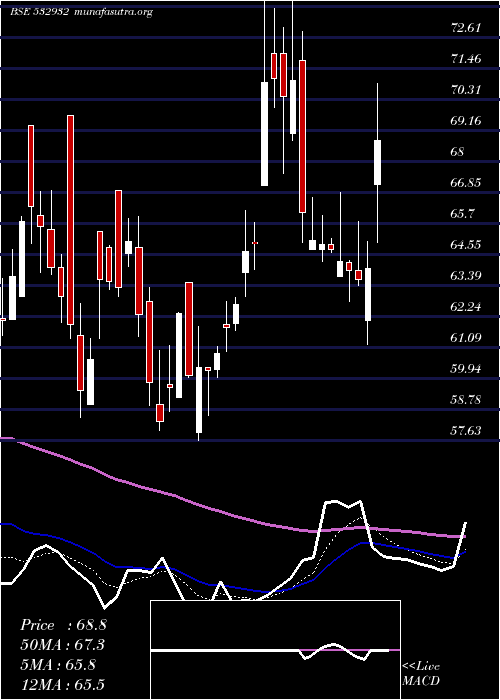This screenshot has width=500, height=700.
Task: Click the <<Live MACD label
Action: [x=421, y=674]
